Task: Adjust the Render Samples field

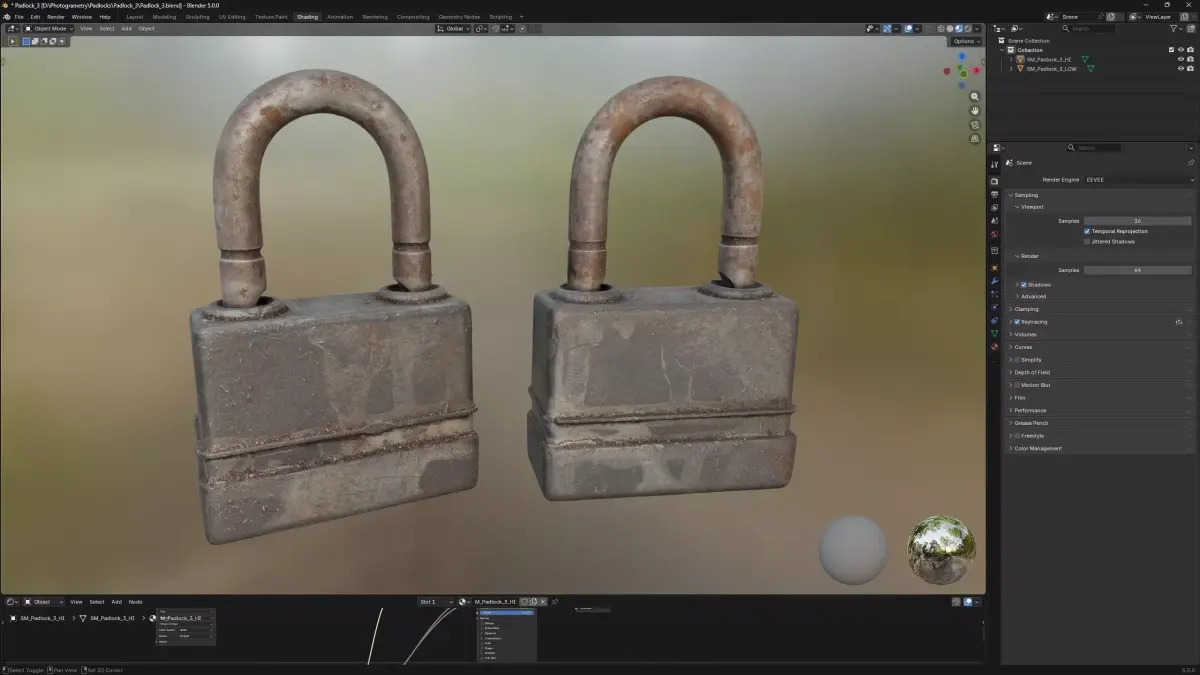Action: [x=1138, y=270]
